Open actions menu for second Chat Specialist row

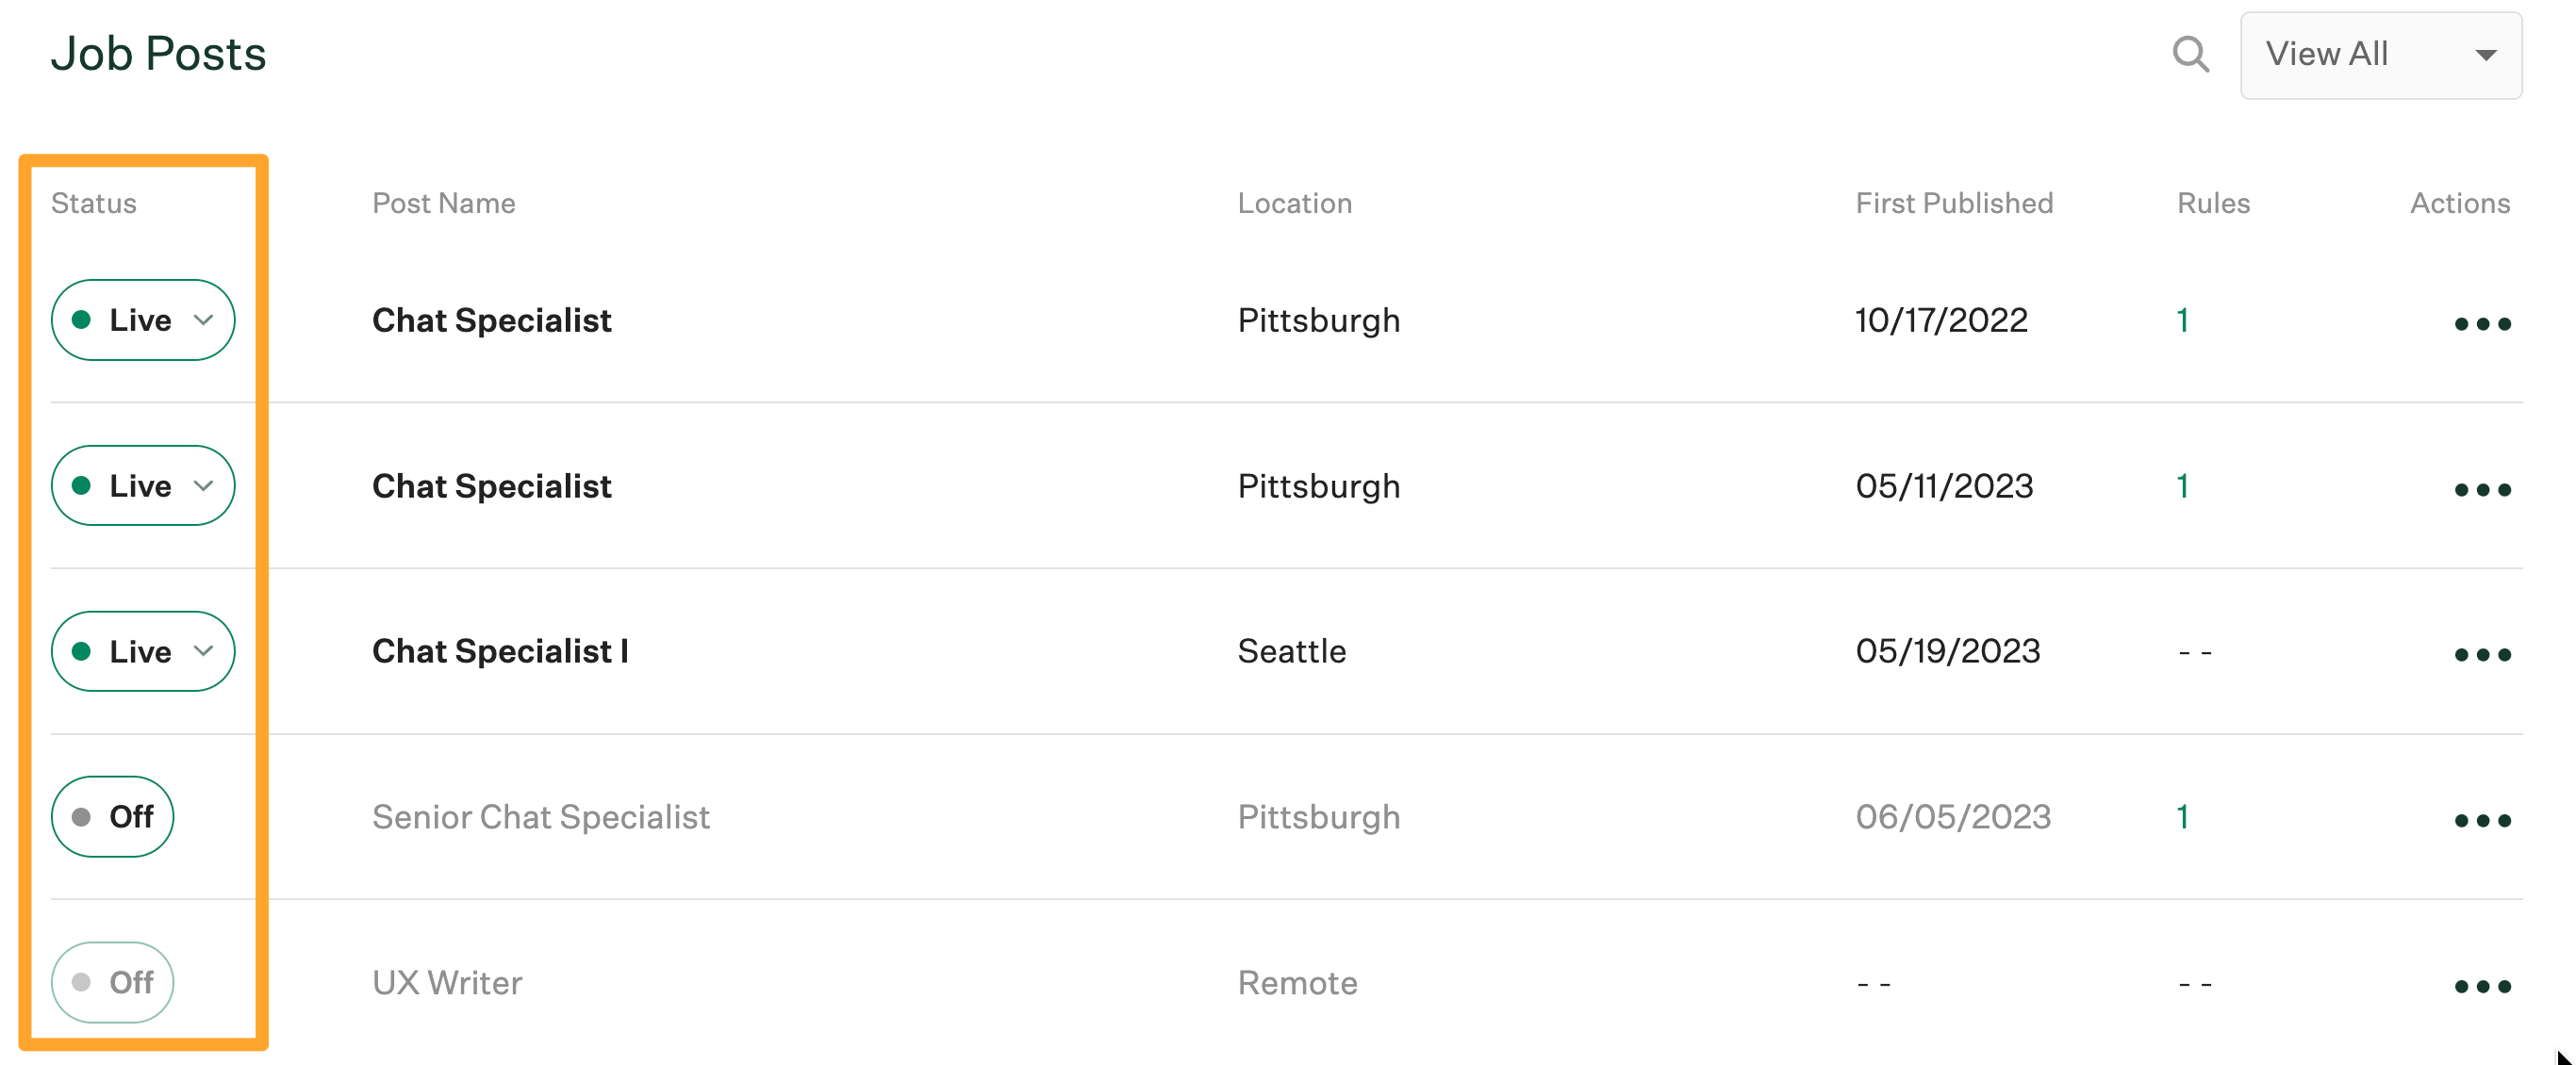(2483, 488)
